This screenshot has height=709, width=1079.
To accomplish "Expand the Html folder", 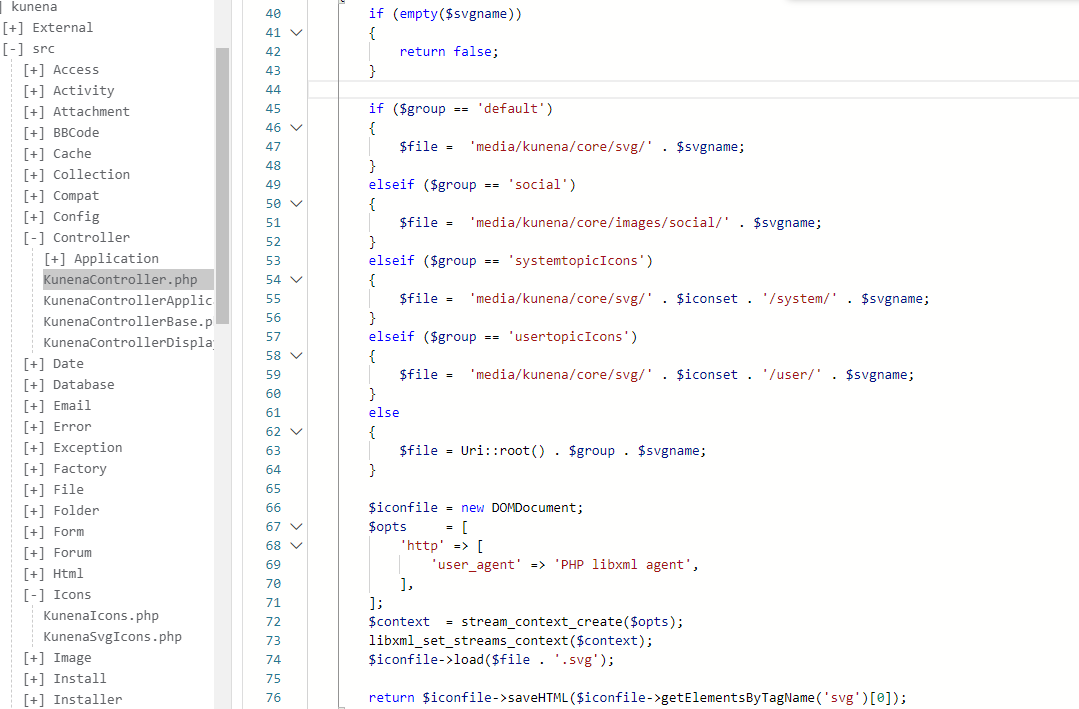I will [34, 574].
